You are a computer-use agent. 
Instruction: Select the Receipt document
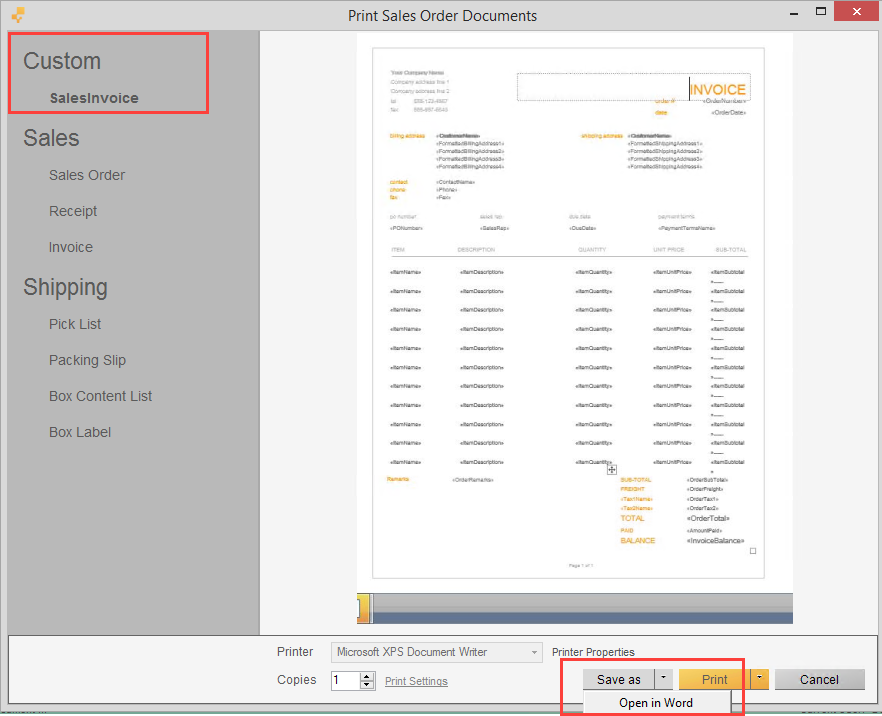tap(73, 211)
